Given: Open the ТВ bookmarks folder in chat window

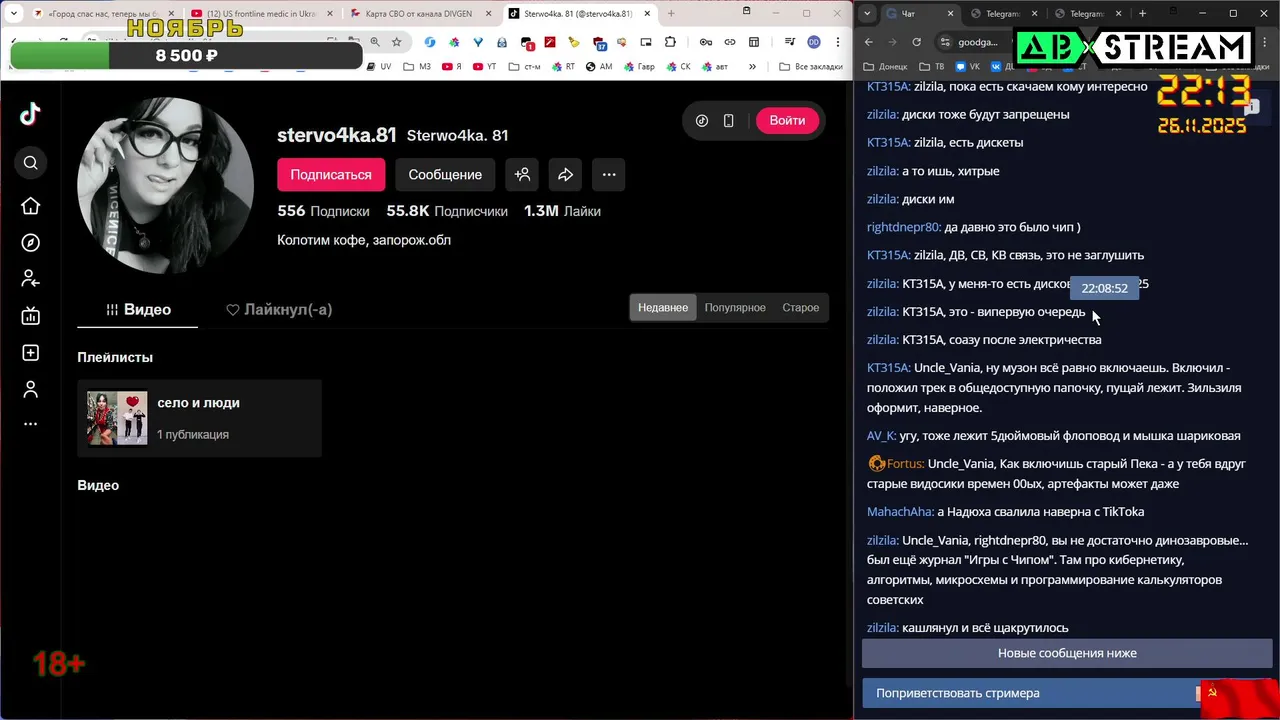Looking at the screenshot, I should point(931,67).
